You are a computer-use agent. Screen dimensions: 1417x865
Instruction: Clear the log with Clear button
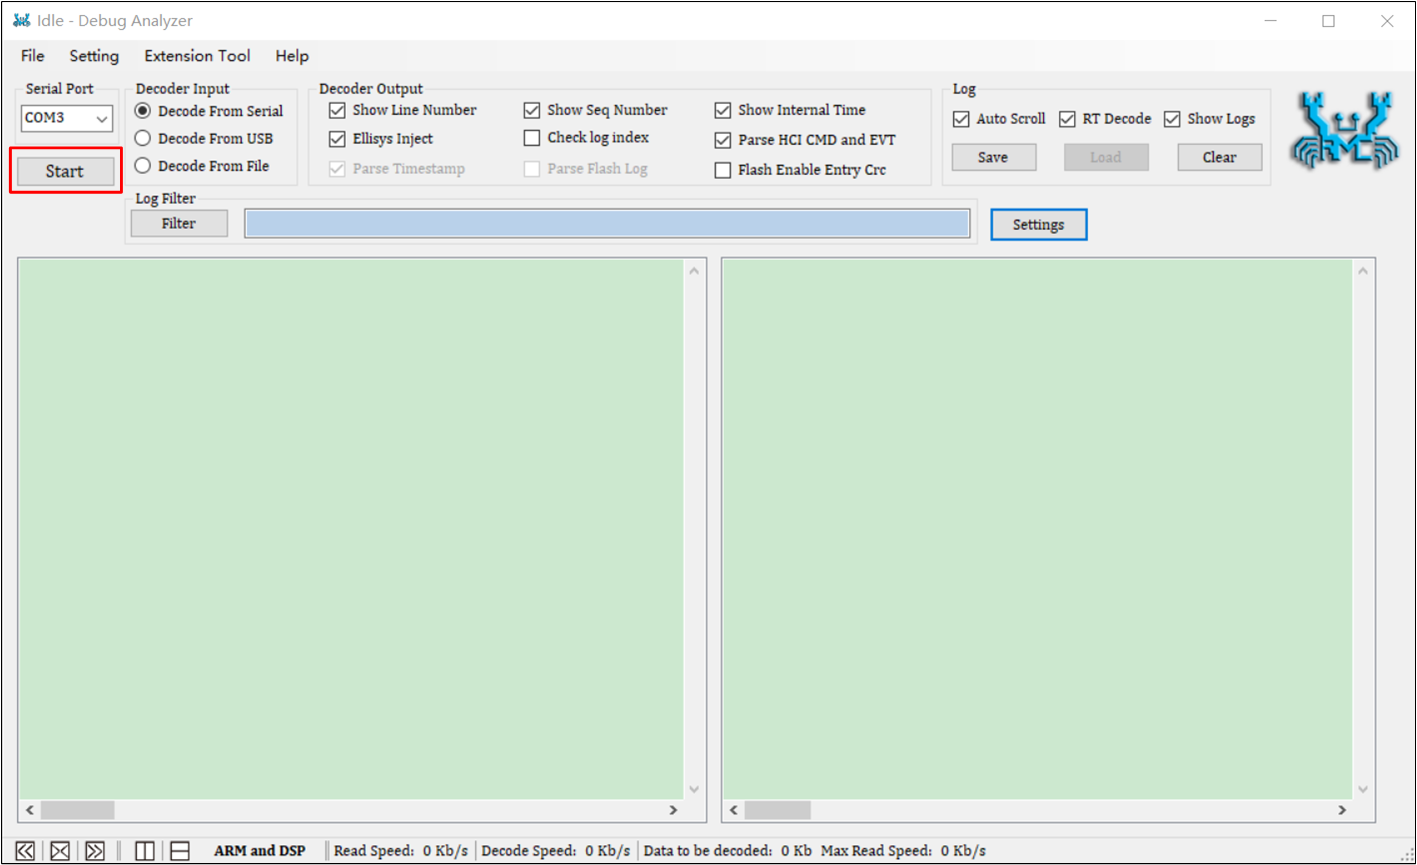coord(1219,157)
